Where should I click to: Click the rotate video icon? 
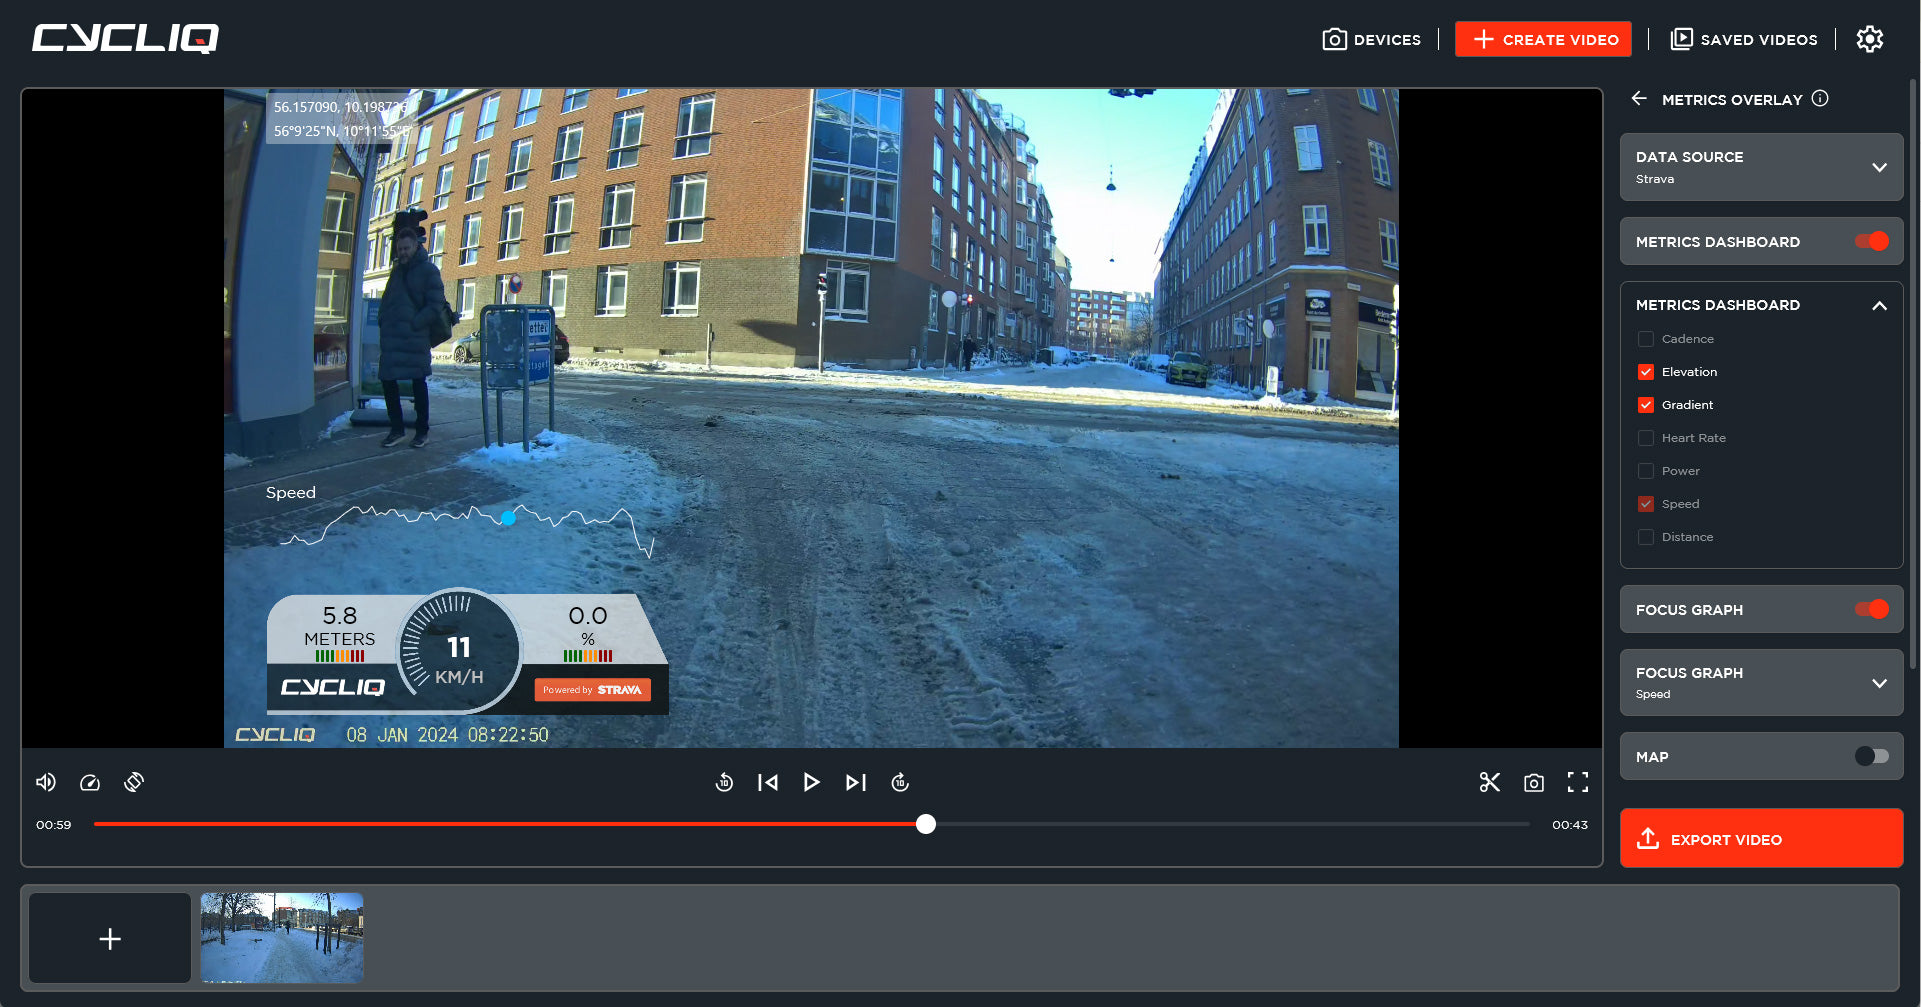[134, 782]
